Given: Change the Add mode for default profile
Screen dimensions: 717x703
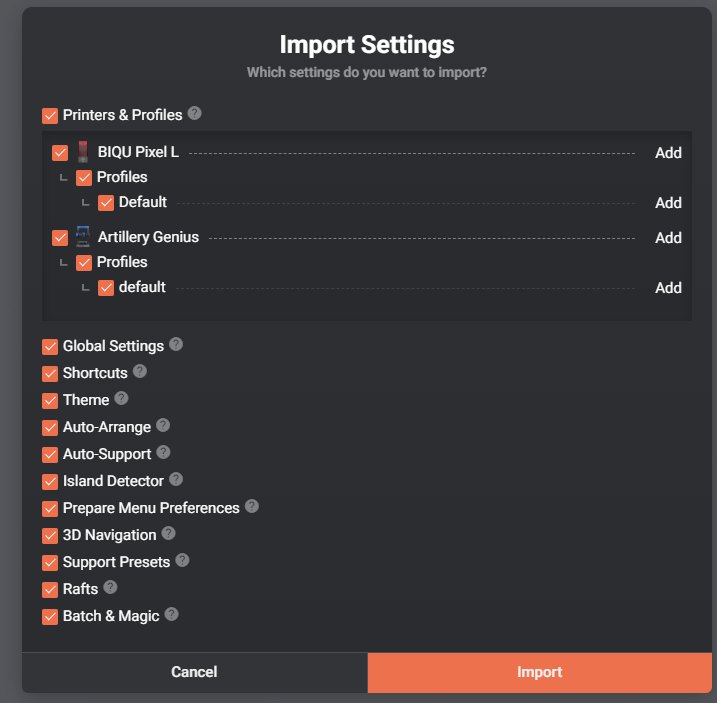Looking at the screenshot, I should 668,288.
